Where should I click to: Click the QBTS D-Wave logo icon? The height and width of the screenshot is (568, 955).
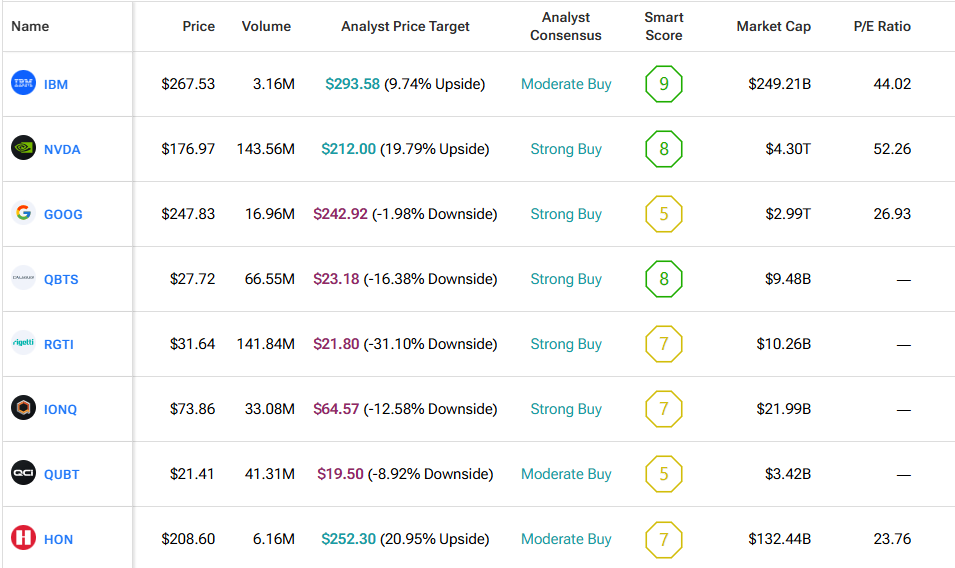[x=23, y=278]
